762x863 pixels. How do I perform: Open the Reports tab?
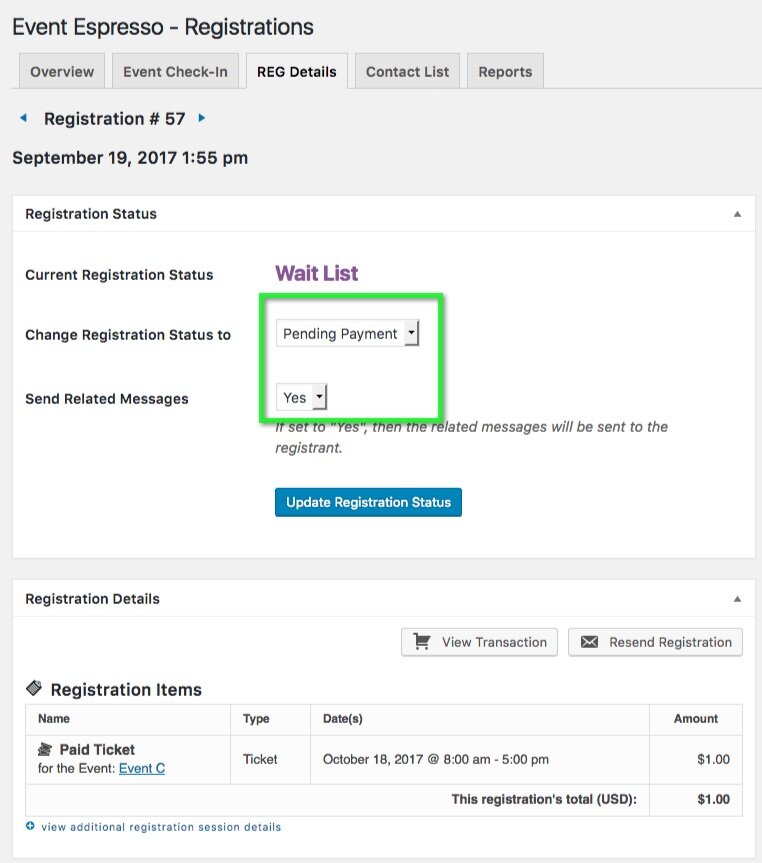click(505, 72)
